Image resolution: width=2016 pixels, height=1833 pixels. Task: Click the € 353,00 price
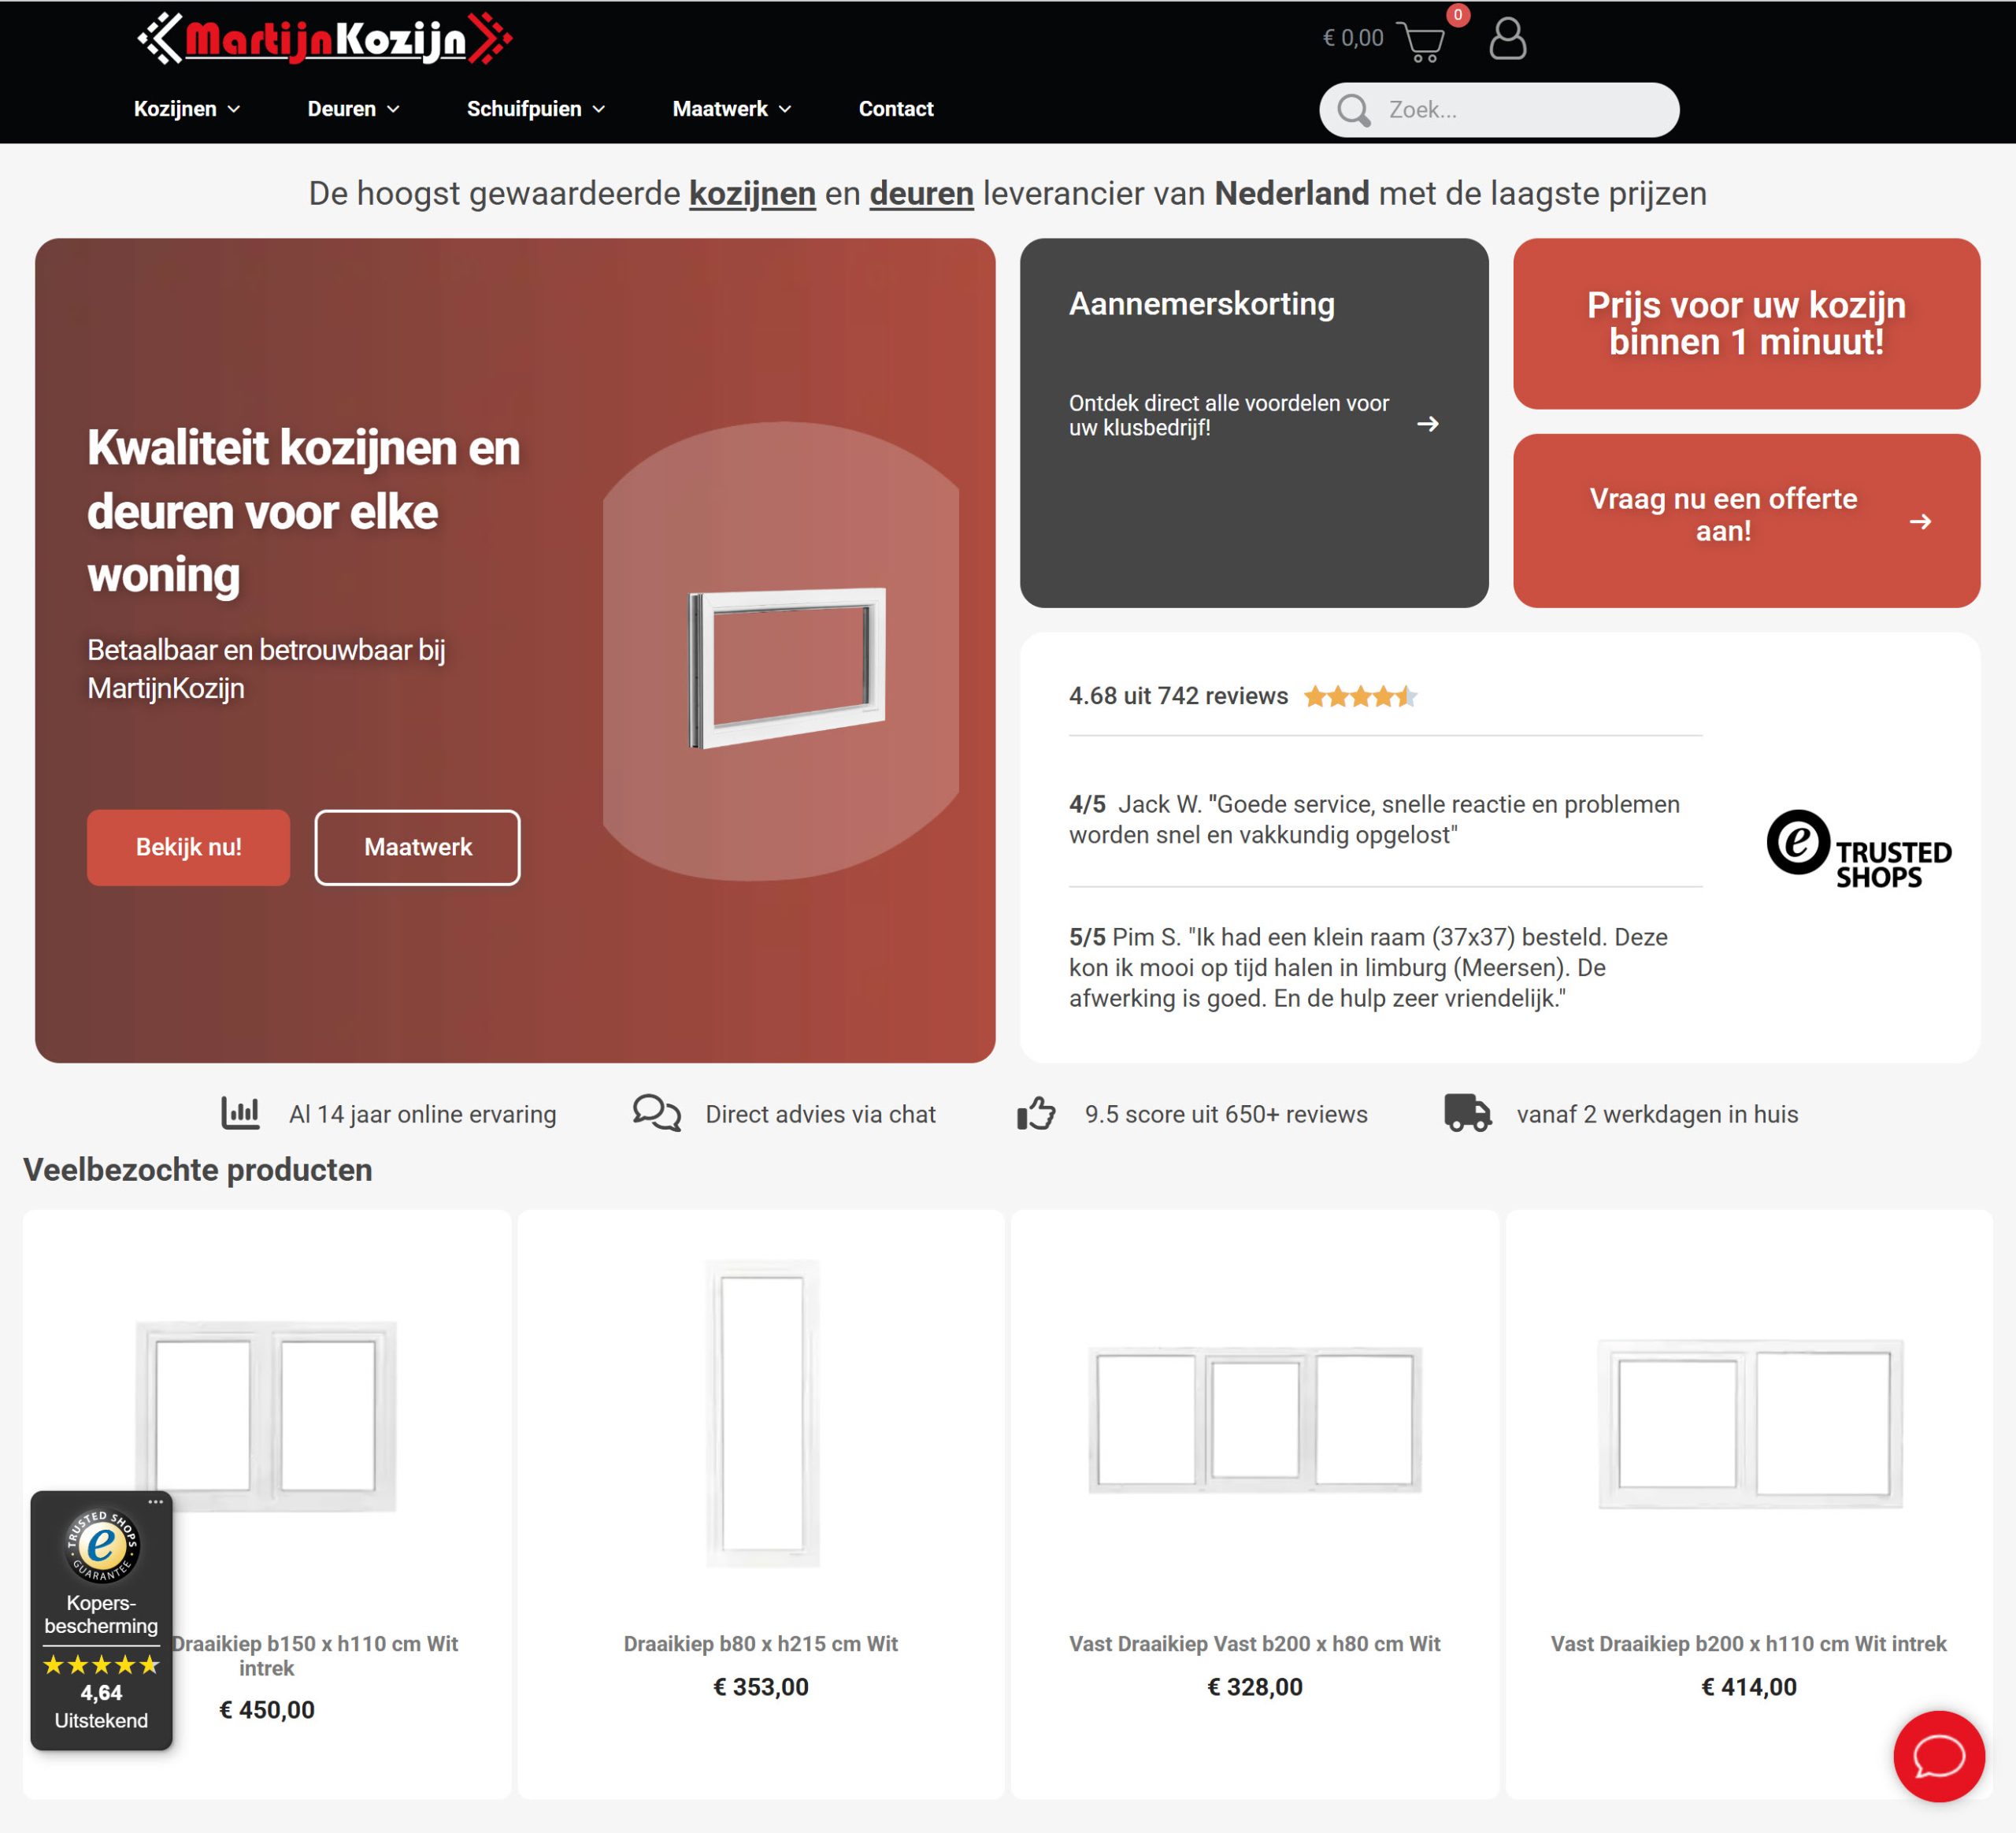pyautogui.click(x=761, y=1687)
